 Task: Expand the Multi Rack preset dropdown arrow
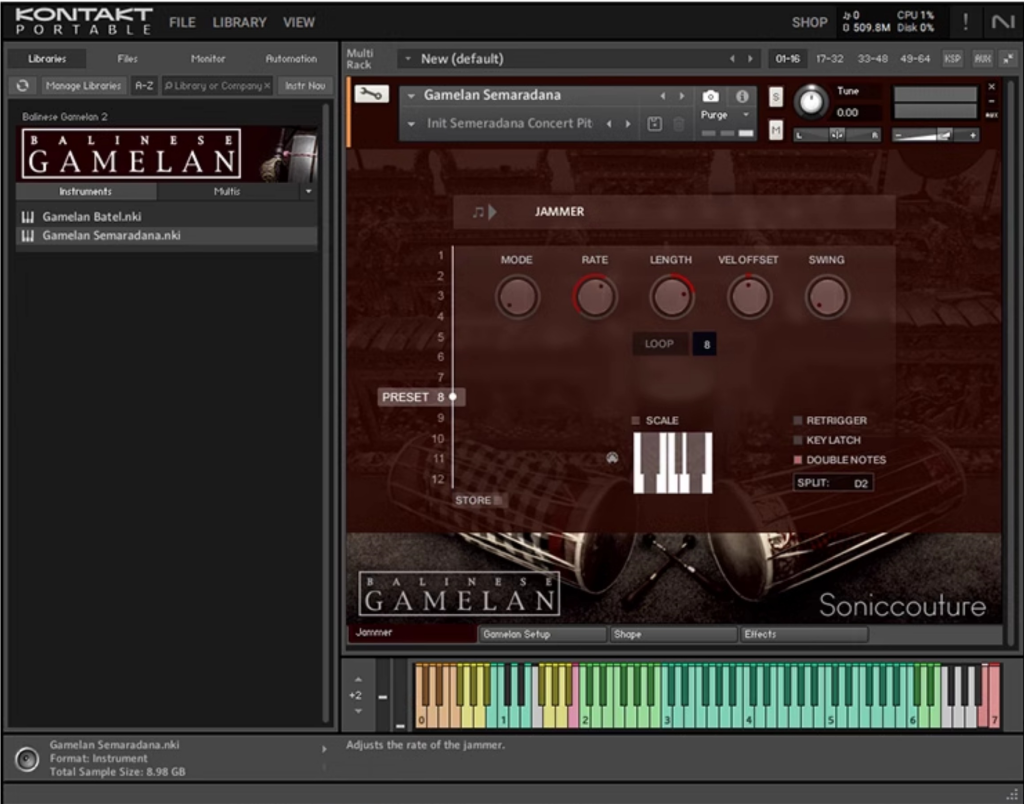click(408, 59)
